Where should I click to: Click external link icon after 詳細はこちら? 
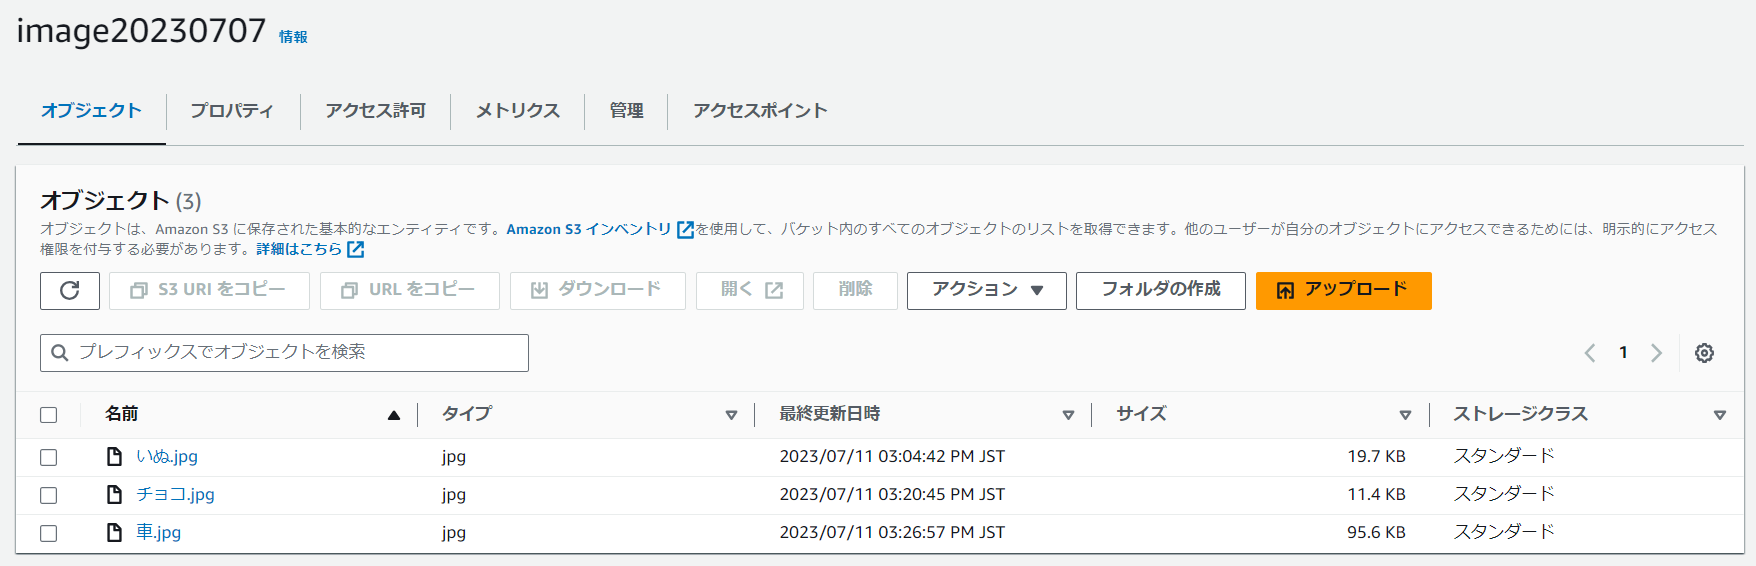click(355, 249)
